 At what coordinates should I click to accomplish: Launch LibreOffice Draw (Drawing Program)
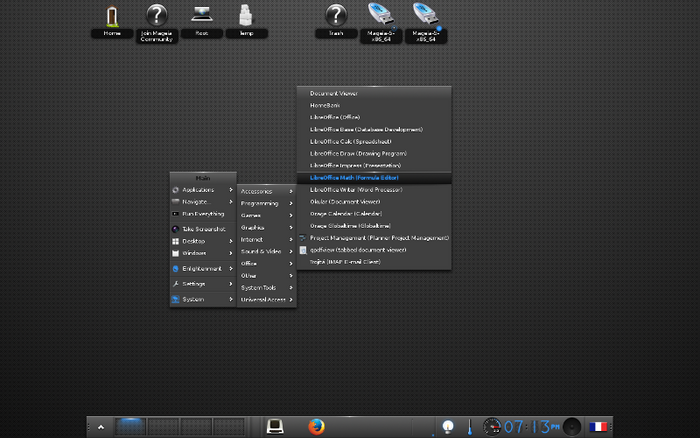pyautogui.click(x=374, y=154)
